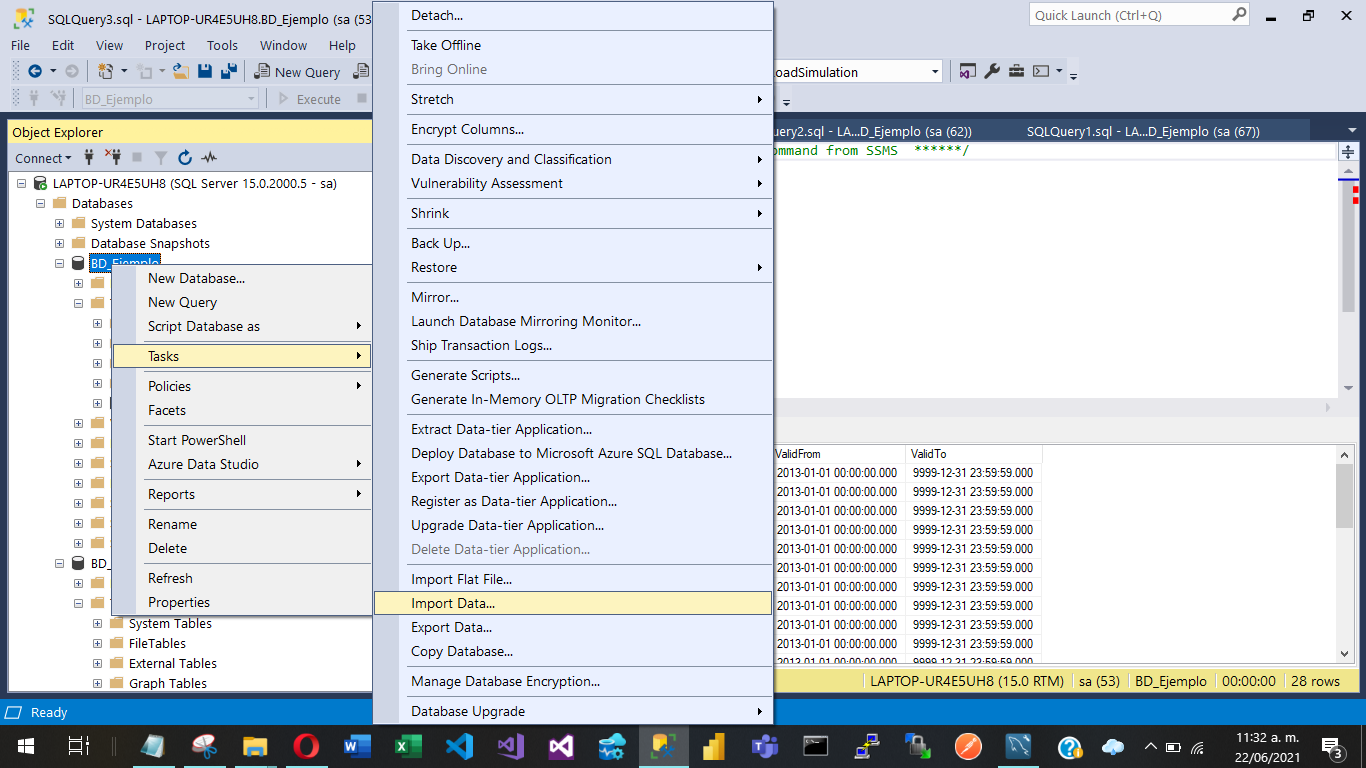1366x768 pixels.
Task: Click the Disconnect plug icon in Object Explorer
Action: (113, 158)
